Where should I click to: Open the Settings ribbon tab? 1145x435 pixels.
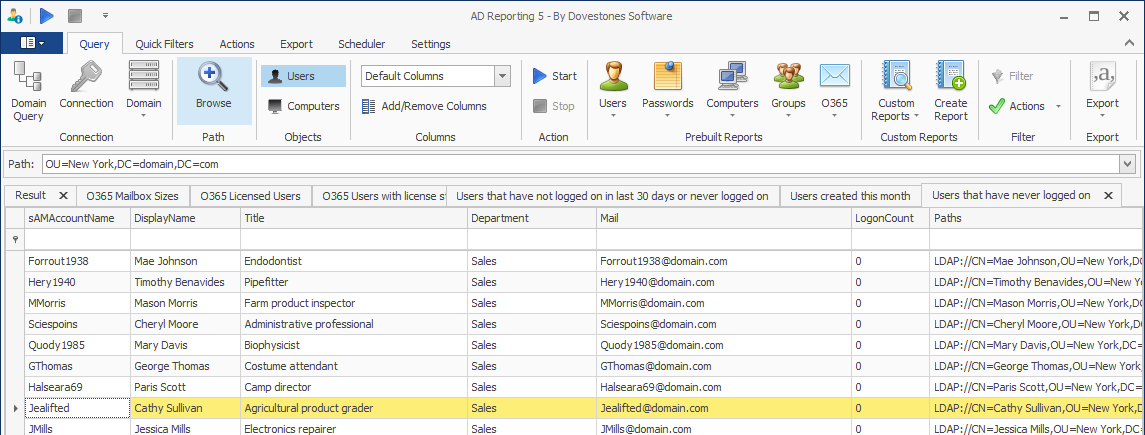click(x=431, y=44)
